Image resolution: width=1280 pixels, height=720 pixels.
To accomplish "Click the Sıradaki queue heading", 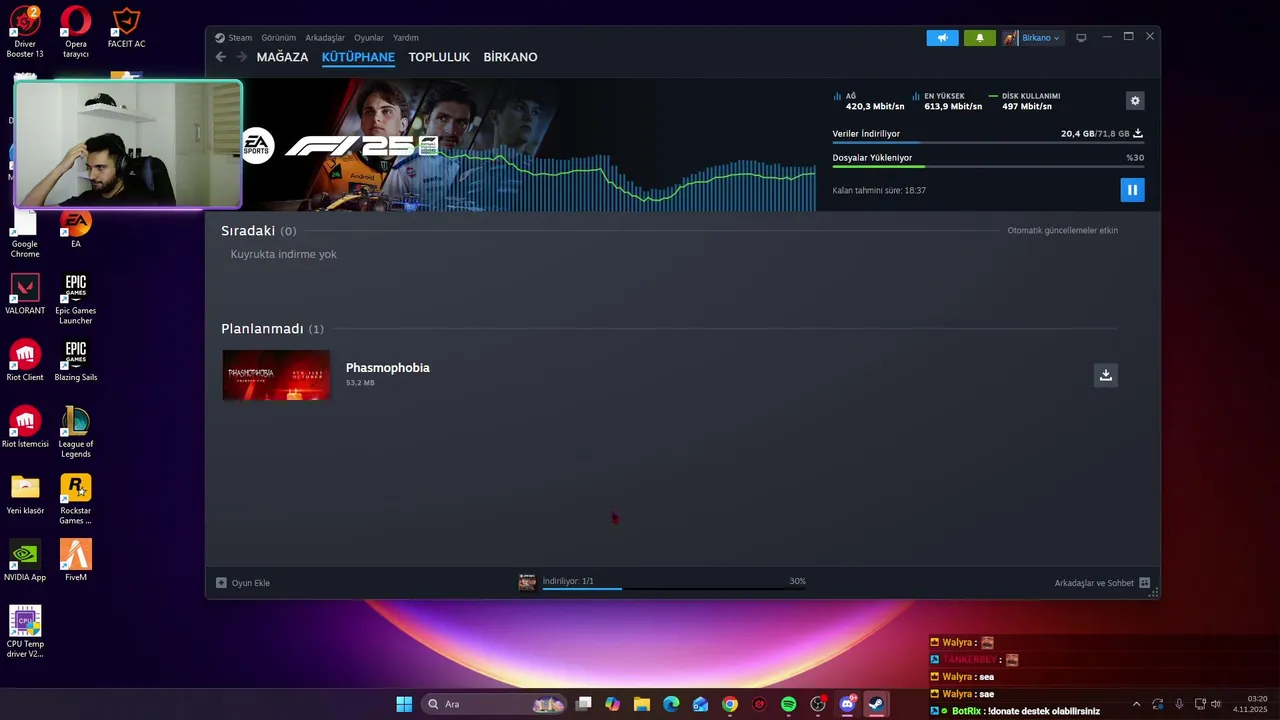I will [x=248, y=231].
